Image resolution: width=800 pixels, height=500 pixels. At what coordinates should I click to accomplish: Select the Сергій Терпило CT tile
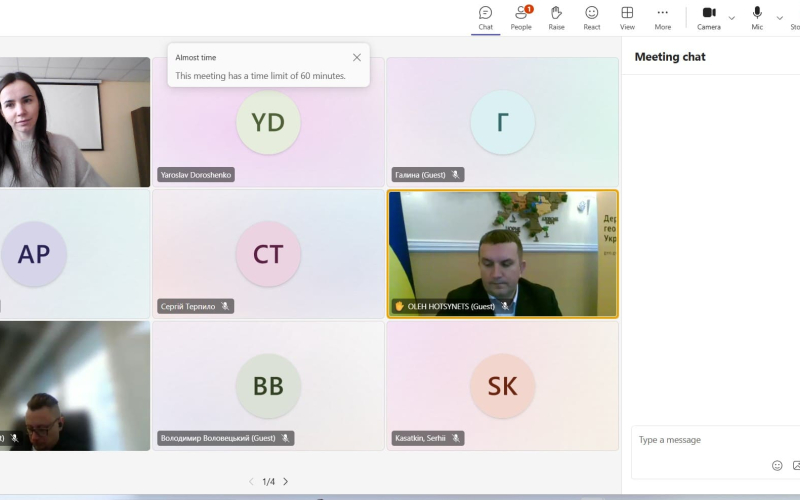tap(268, 254)
